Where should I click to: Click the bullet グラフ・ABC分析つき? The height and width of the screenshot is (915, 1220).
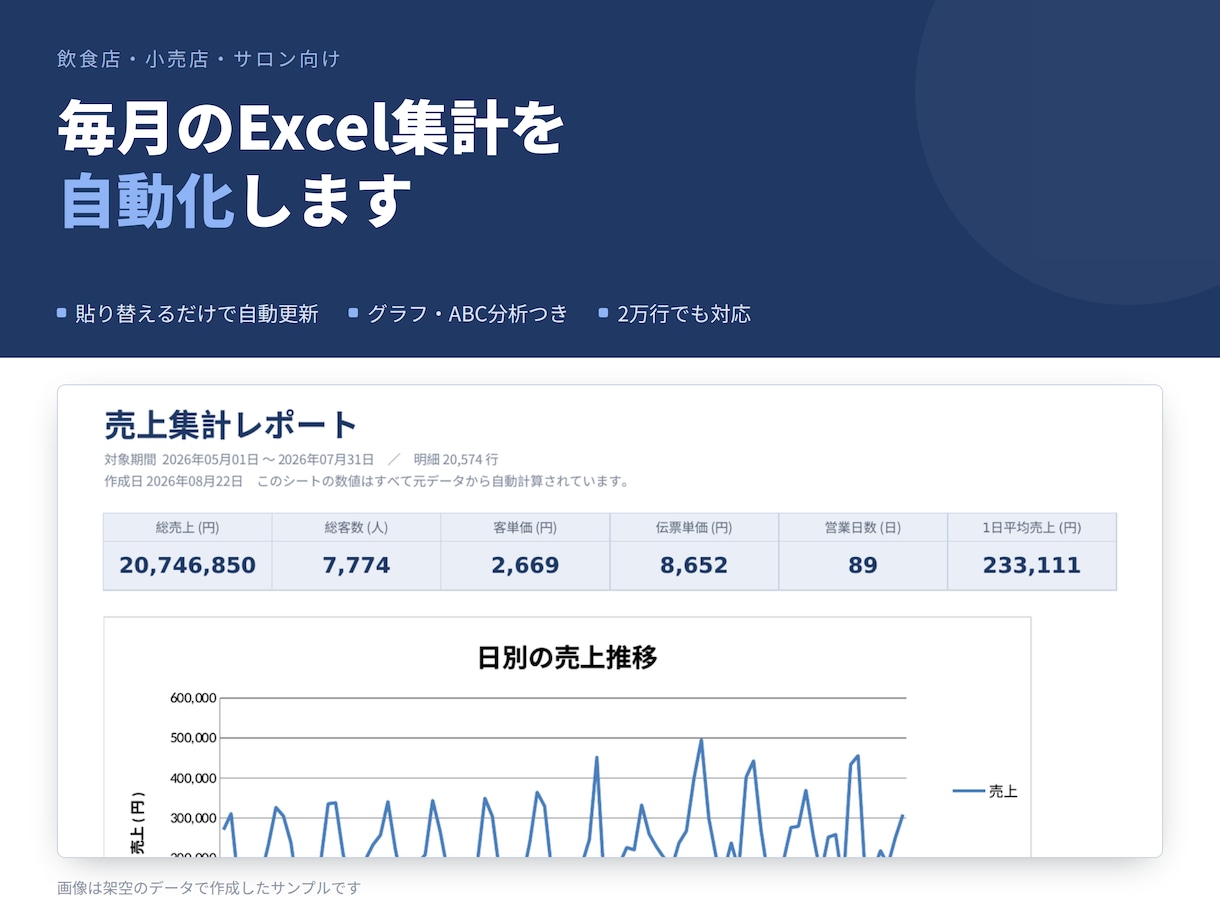pos(458,314)
